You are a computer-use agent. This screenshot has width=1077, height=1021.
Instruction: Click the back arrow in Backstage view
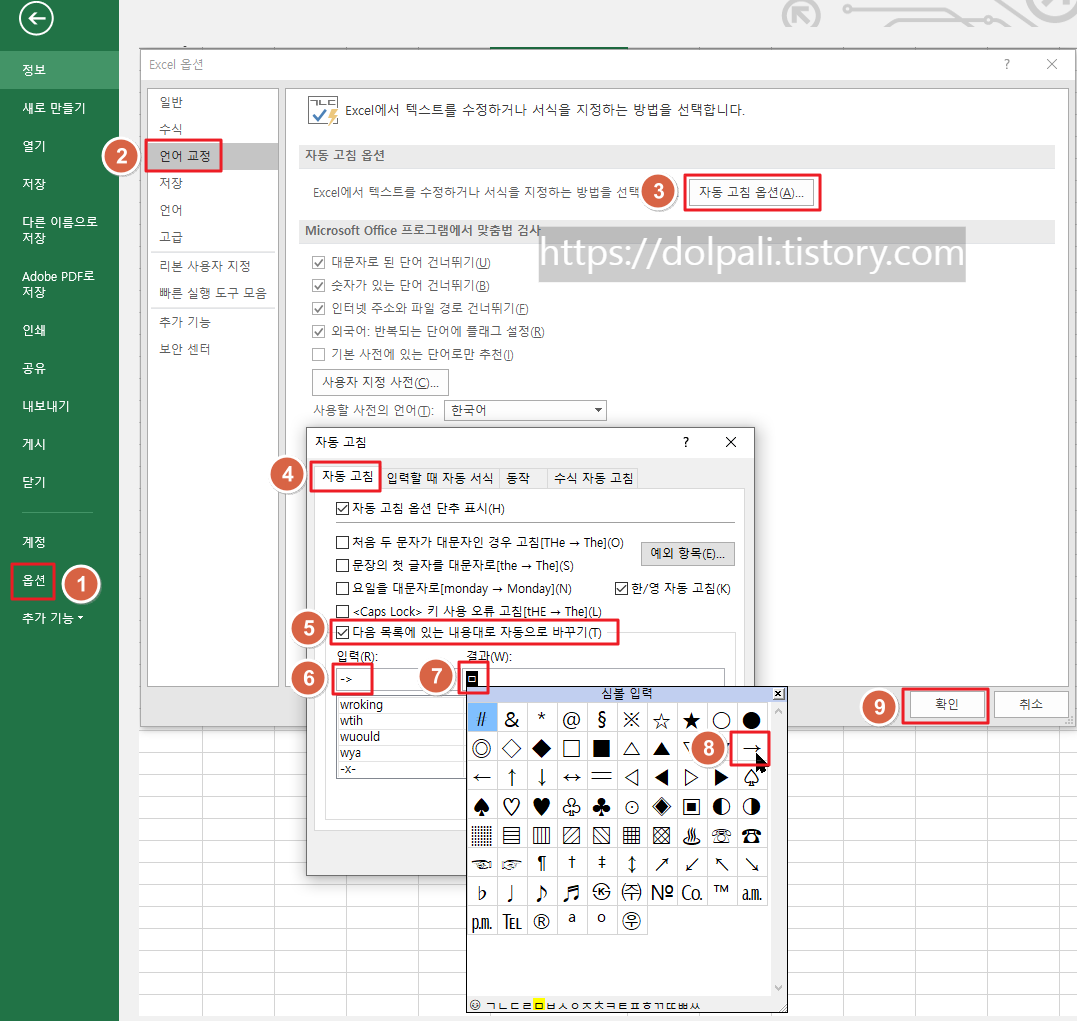tap(36, 19)
